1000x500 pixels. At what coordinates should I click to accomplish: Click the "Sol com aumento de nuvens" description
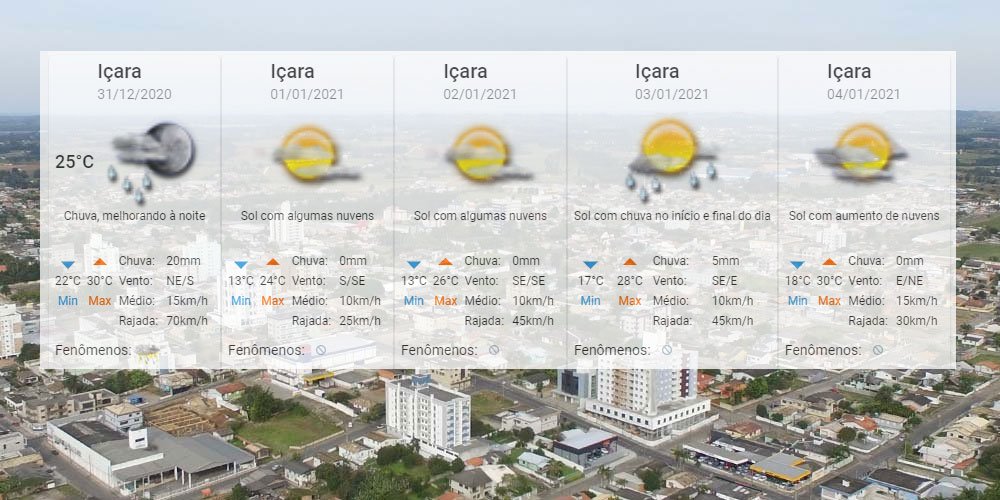[x=863, y=216]
